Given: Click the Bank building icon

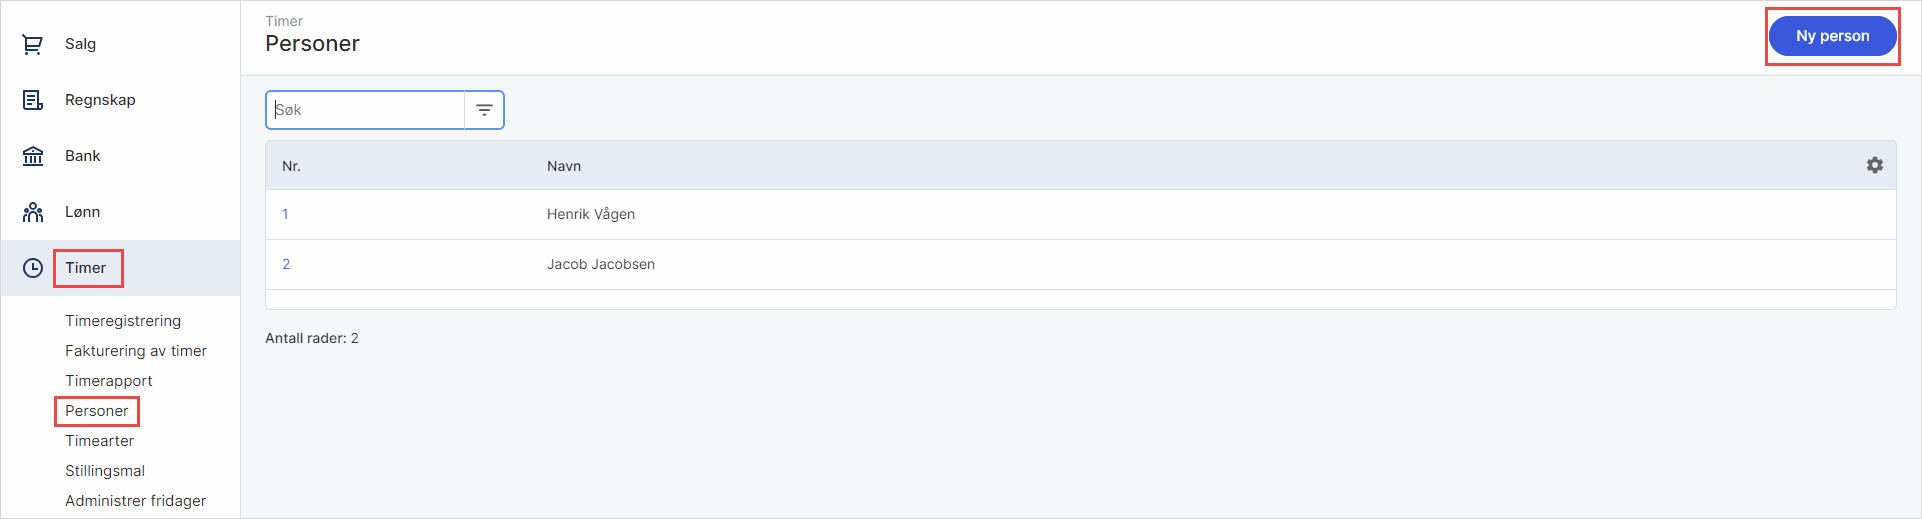Looking at the screenshot, I should (33, 156).
